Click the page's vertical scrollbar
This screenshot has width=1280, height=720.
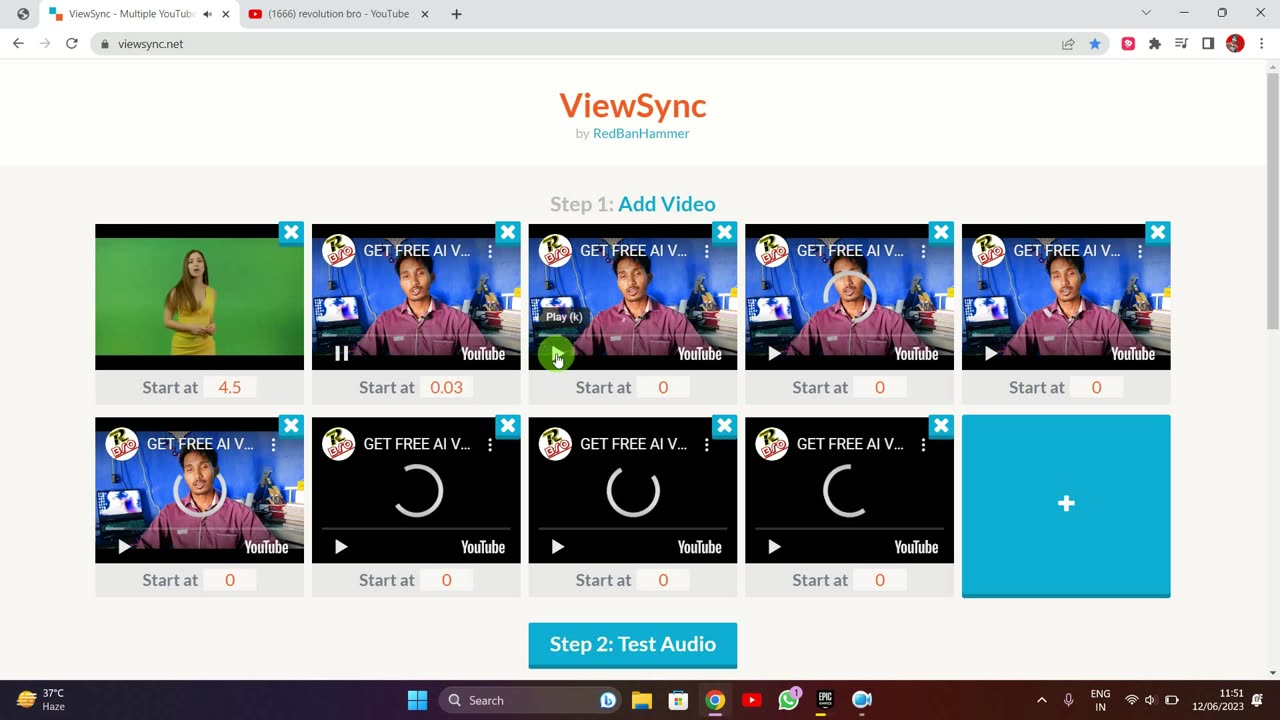coord(1272,200)
